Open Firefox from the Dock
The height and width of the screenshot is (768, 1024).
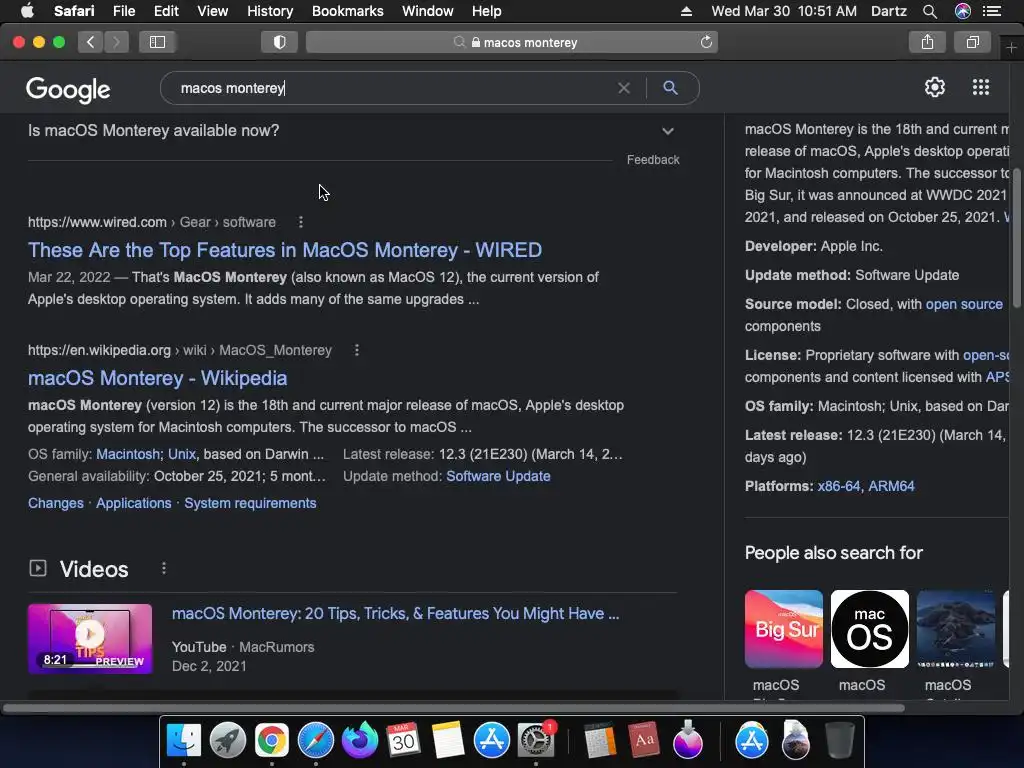tap(360, 740)
